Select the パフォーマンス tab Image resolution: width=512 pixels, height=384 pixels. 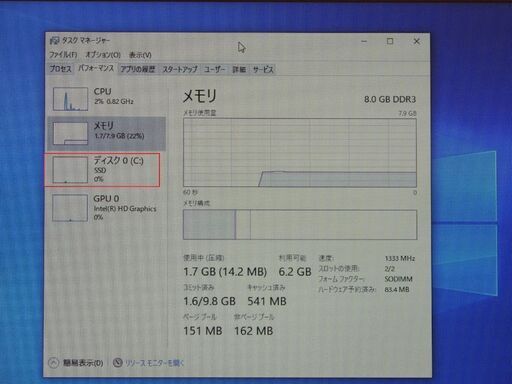96,68
